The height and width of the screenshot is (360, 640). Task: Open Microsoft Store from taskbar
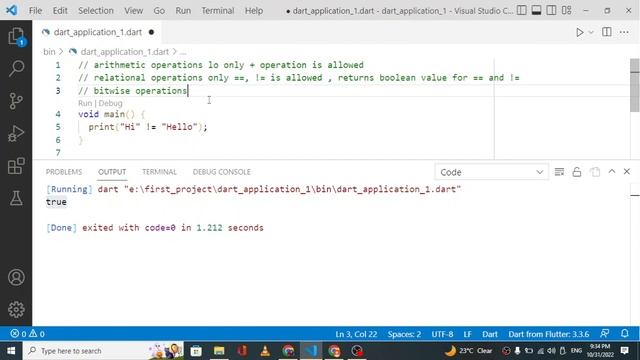(196, 351)
